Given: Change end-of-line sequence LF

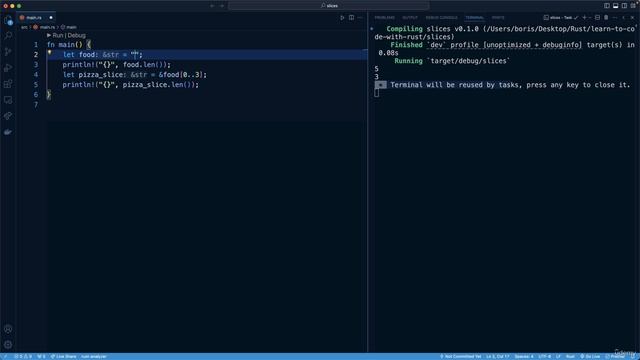Looking at the screenshot, I should tap(558, 356).
